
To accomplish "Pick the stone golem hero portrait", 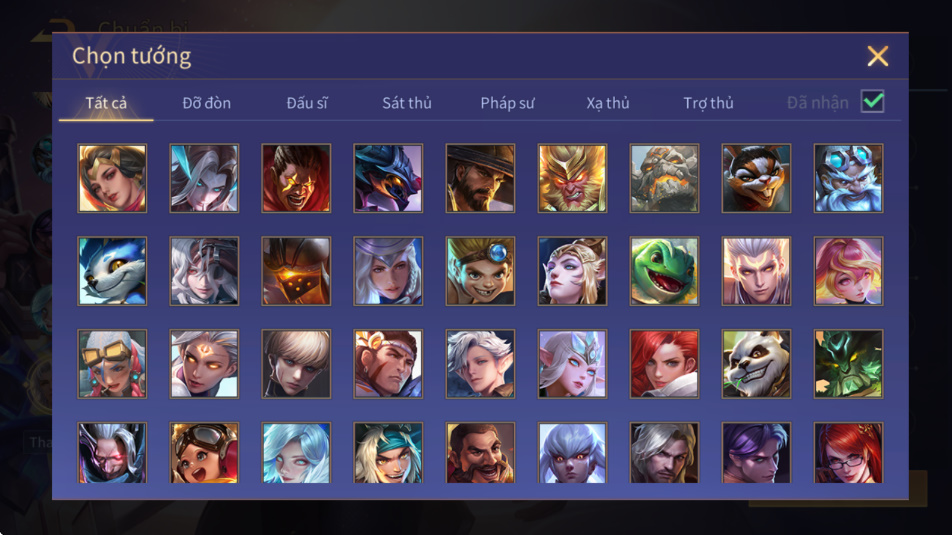I will click(x=664, y=178).
